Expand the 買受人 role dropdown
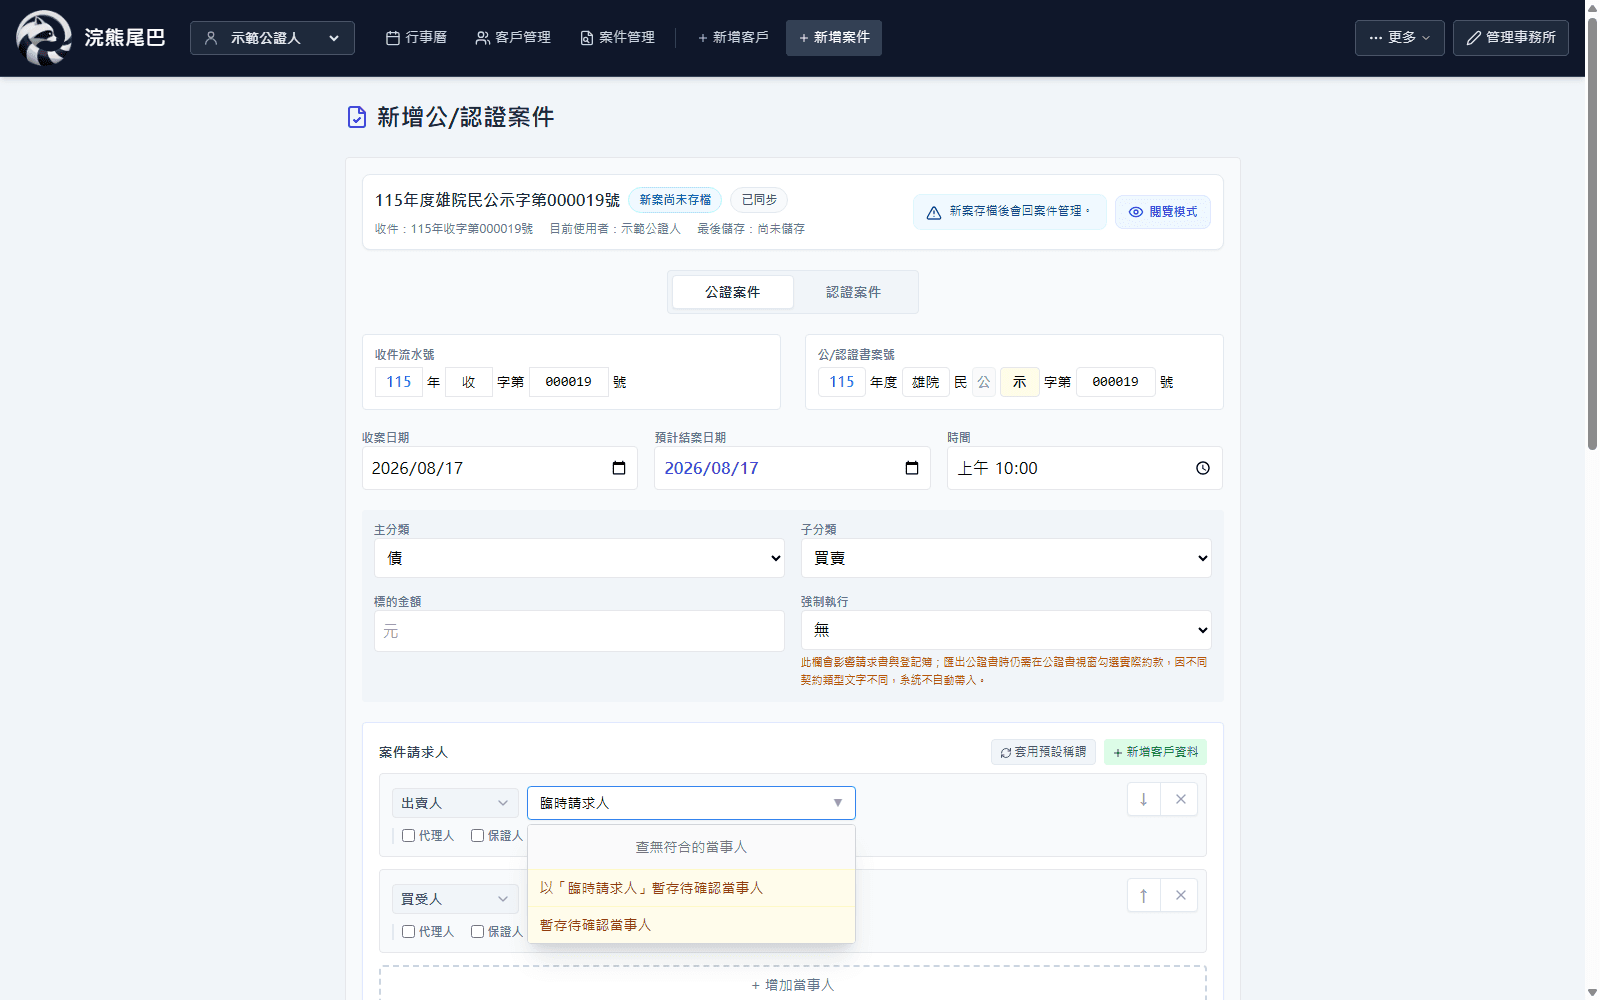Viewport: 1600px width, 1000px height. click(455, 899)
